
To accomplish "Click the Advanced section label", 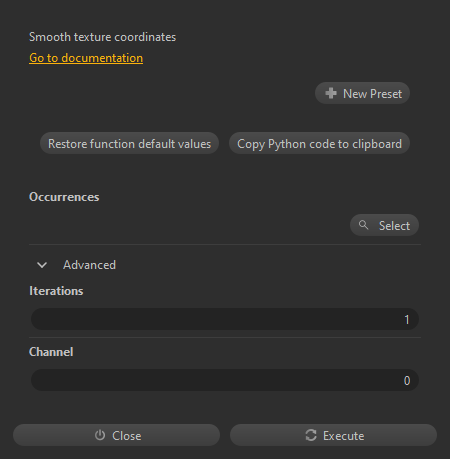I will [x=89, y=265].
